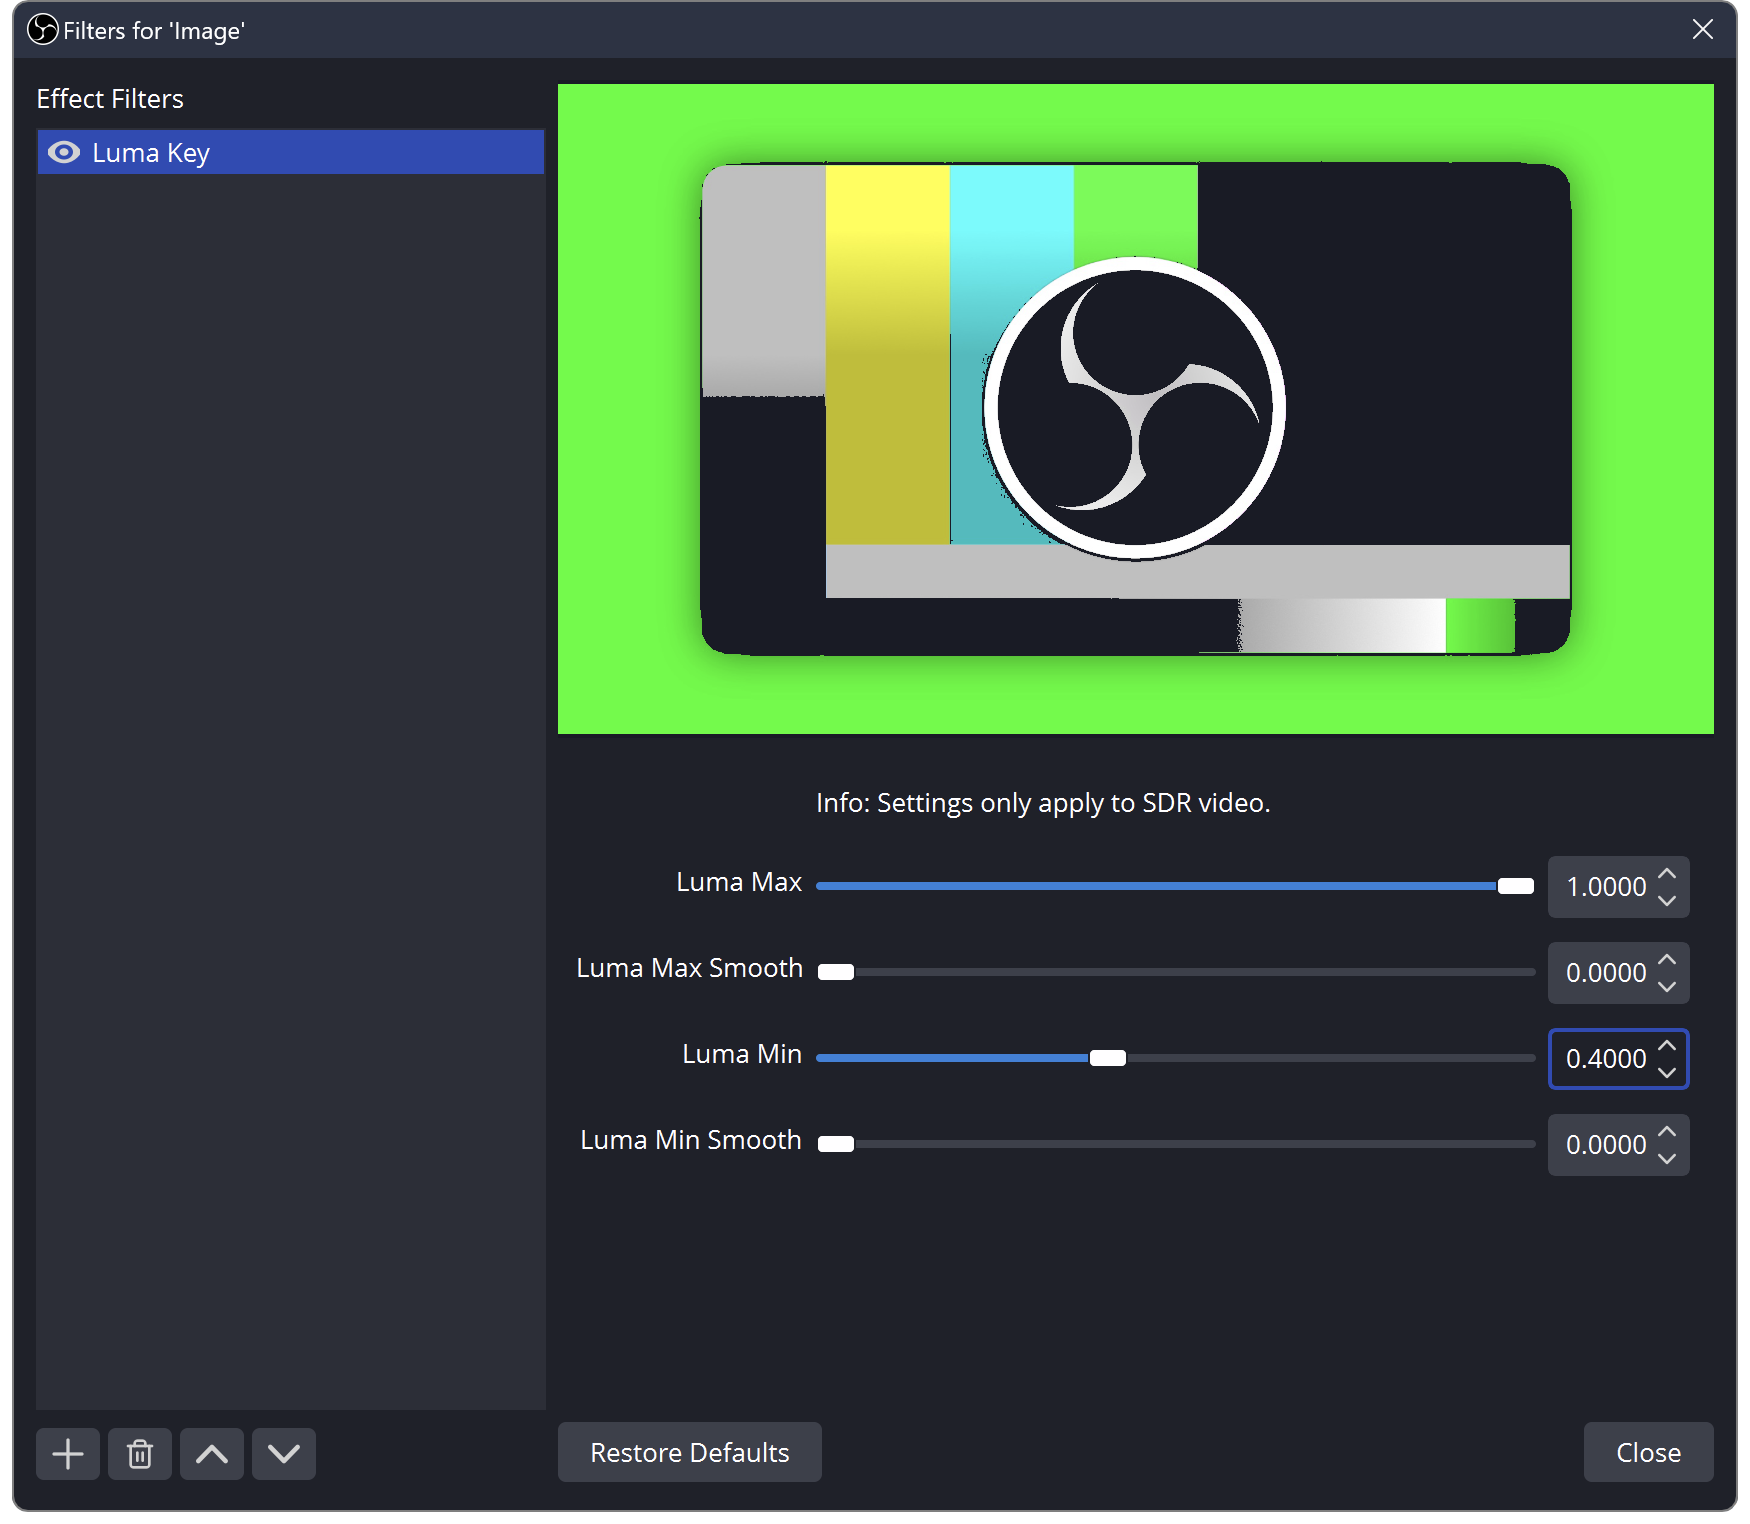Click the filter preview image
Image resolution: width=1750 pixels, height=1524 pixels.
(x=1135, y=409)
